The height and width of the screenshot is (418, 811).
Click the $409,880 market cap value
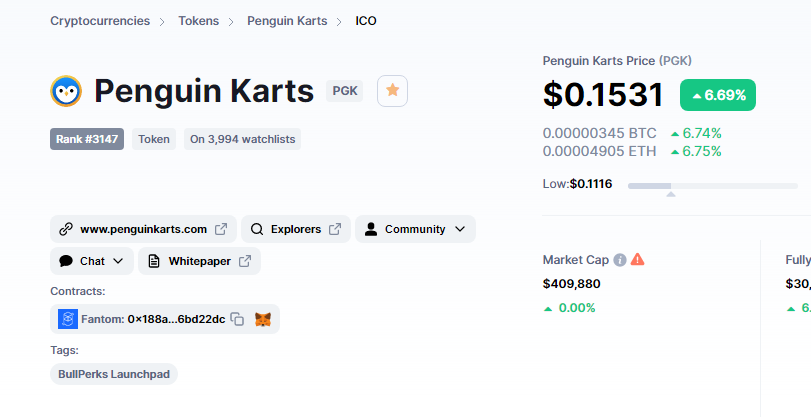pyautogui.click(x=572, y=284)
